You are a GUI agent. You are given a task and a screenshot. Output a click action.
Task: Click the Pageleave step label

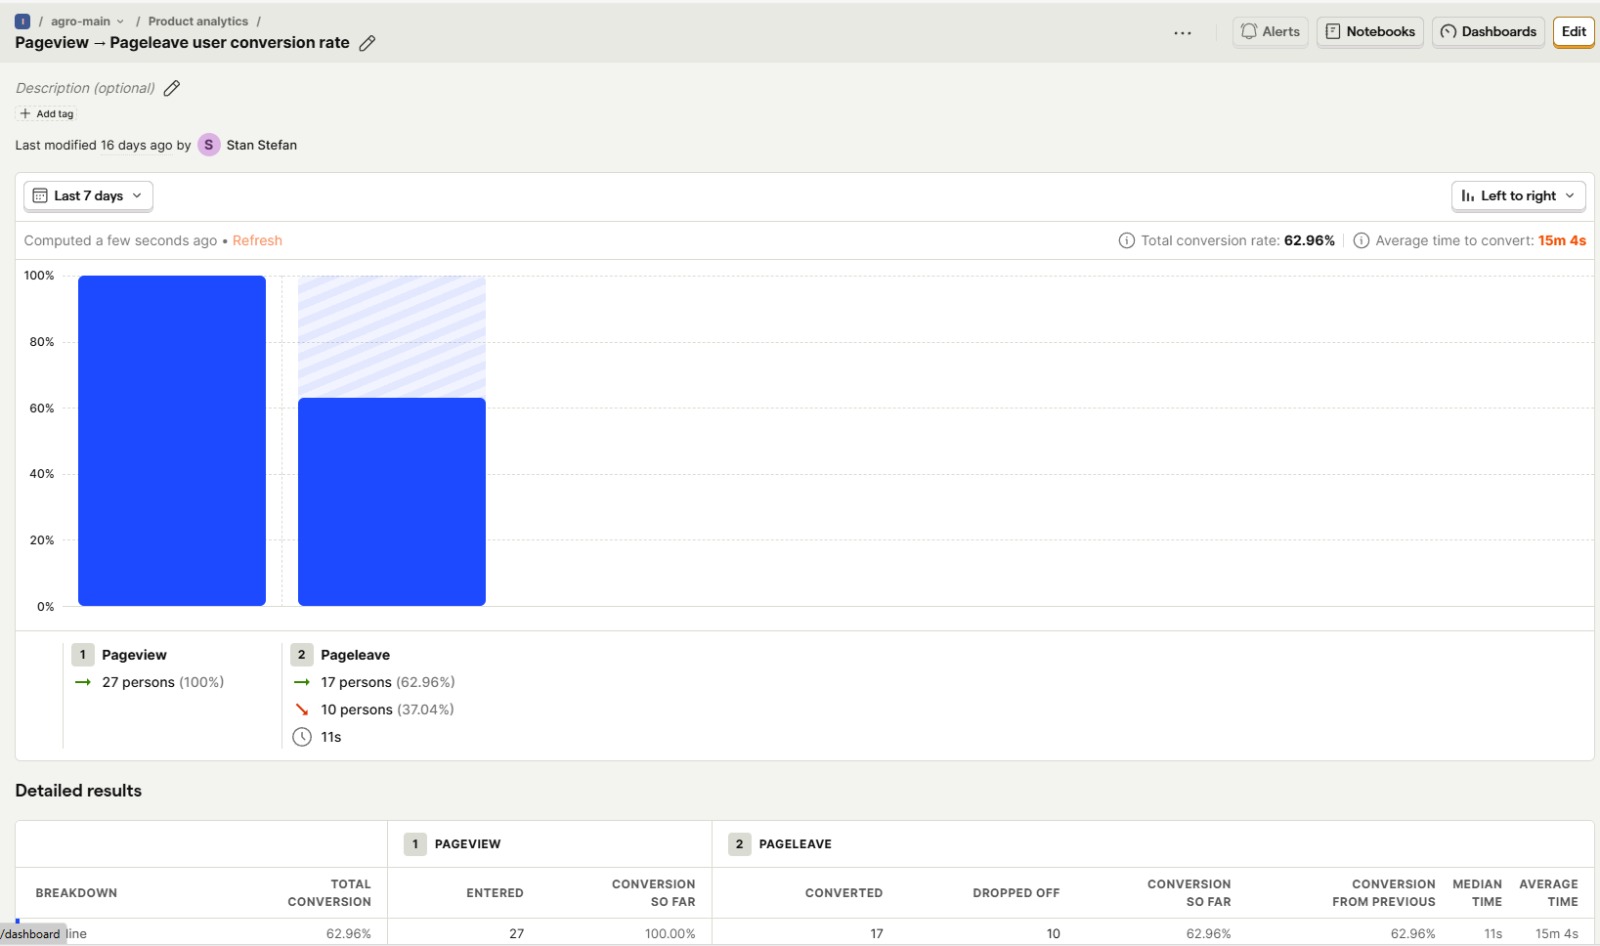pyautogui.click(x=355, y=655)
